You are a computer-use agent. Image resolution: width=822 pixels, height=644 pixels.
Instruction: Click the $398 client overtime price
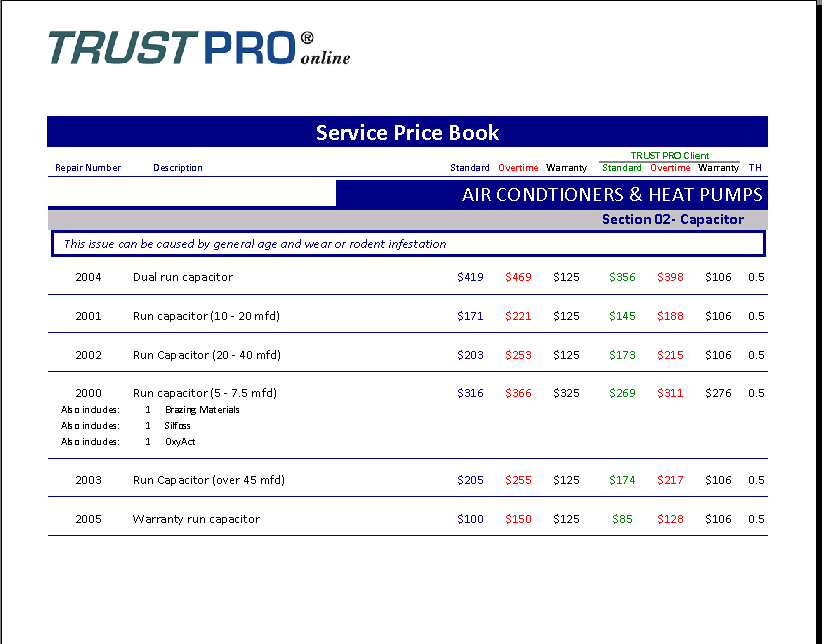pos(670,277)
